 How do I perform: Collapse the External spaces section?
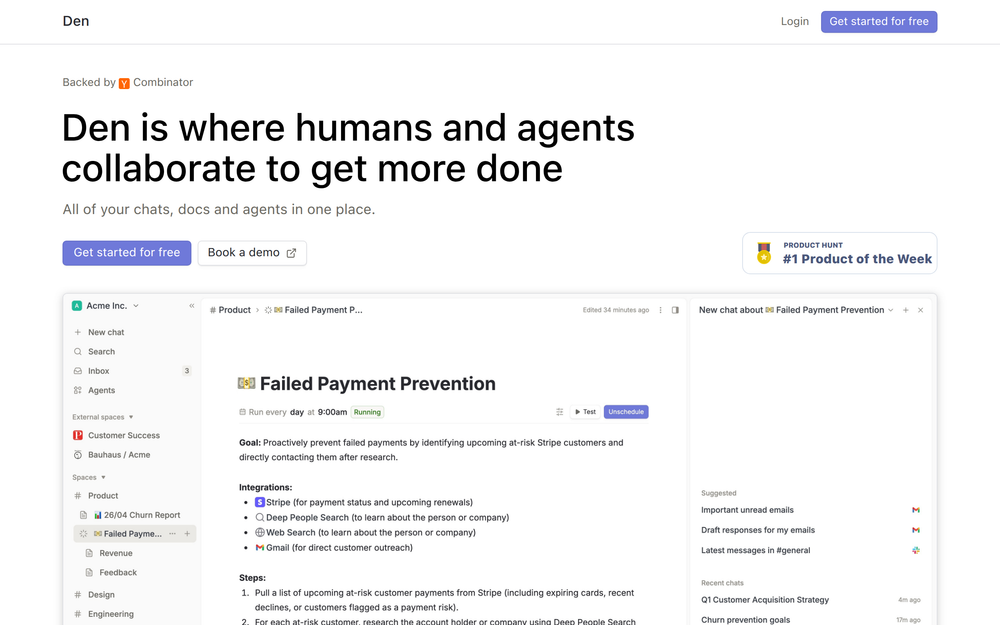point(103,417)
